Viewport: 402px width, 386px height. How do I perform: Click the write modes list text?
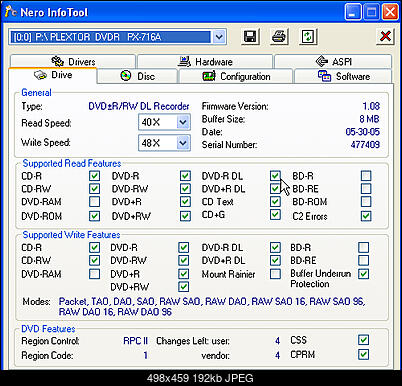click(x=212, y=307)
